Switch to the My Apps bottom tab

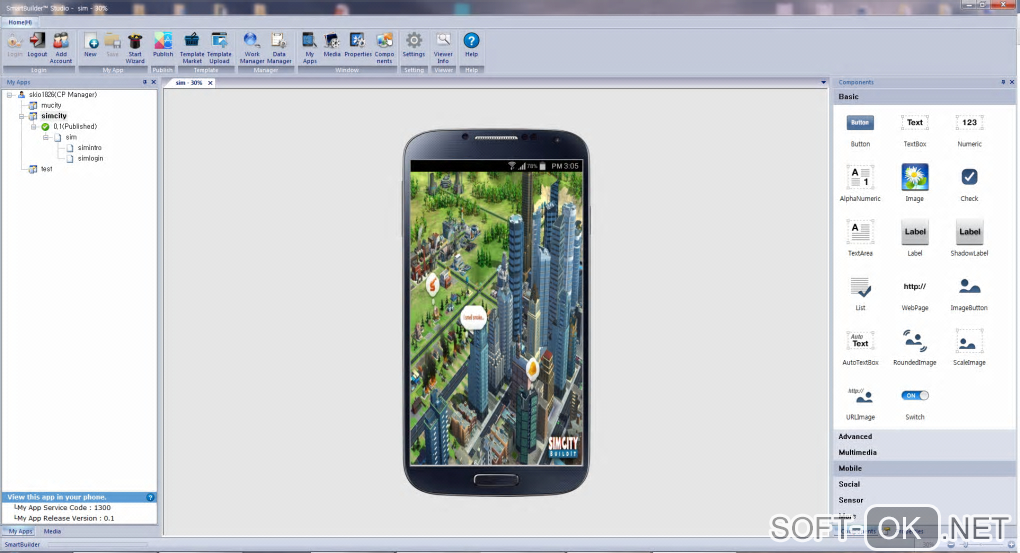point(20,532)
